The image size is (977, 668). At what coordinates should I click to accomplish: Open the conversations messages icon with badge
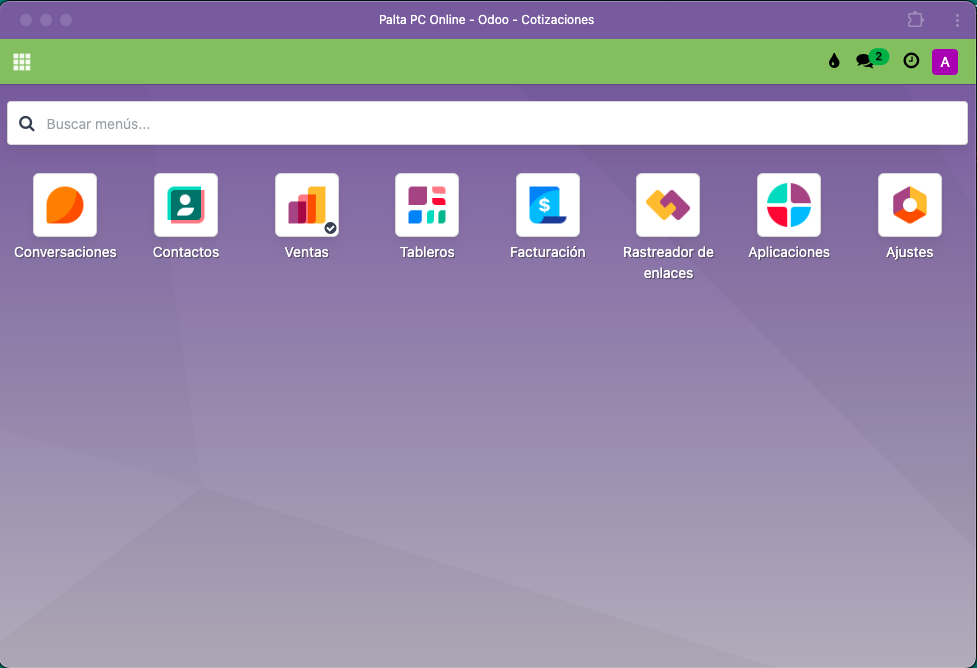click(866, 61)
